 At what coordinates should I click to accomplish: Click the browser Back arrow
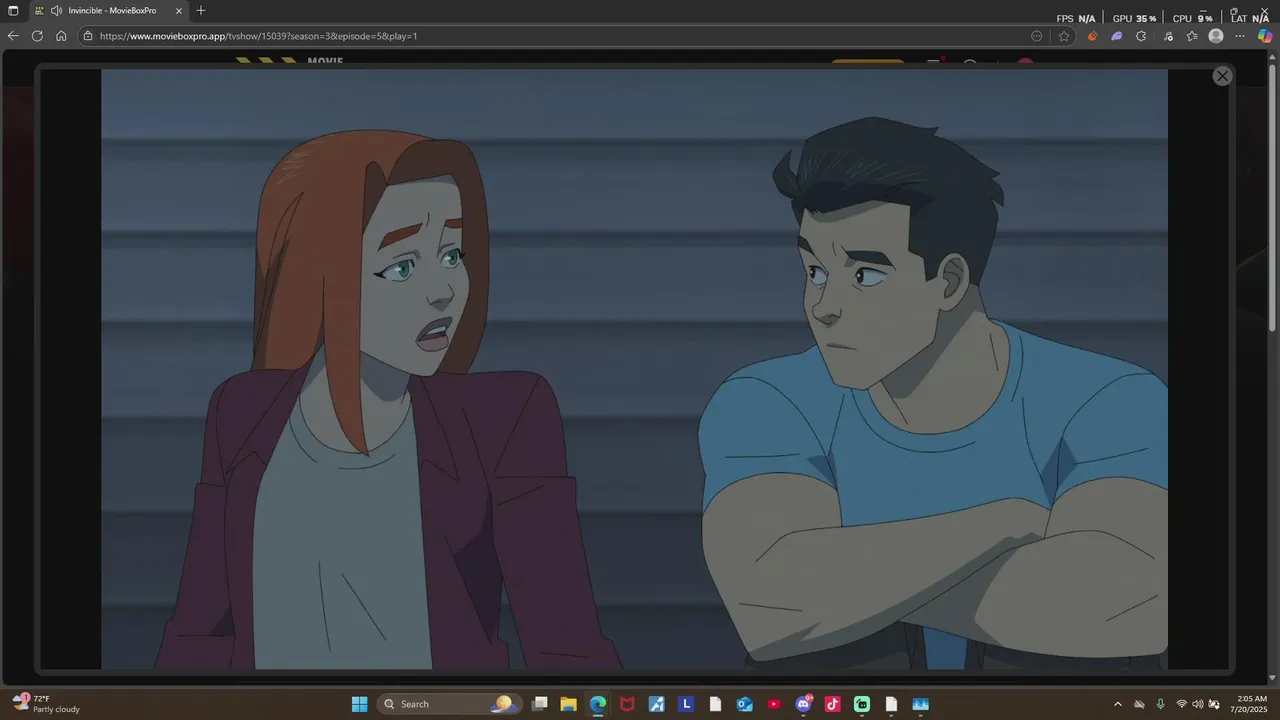13,36
